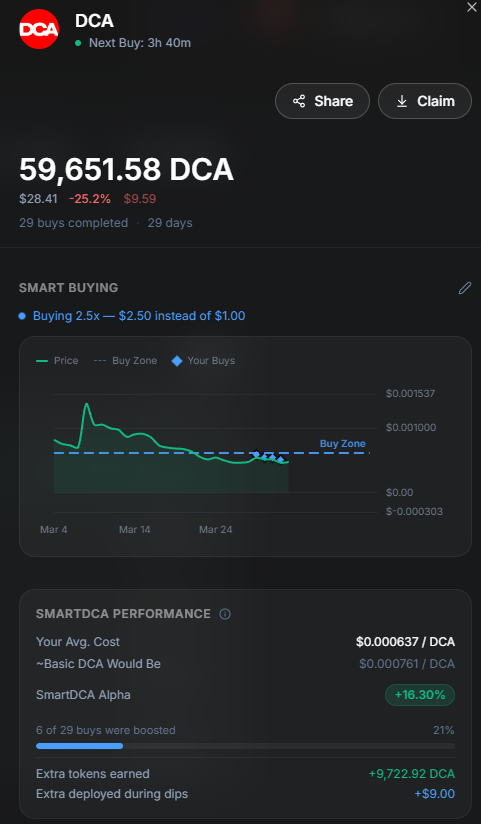
Task: Click the 59,651.58 DCA balance
Action: click(126, 169)
